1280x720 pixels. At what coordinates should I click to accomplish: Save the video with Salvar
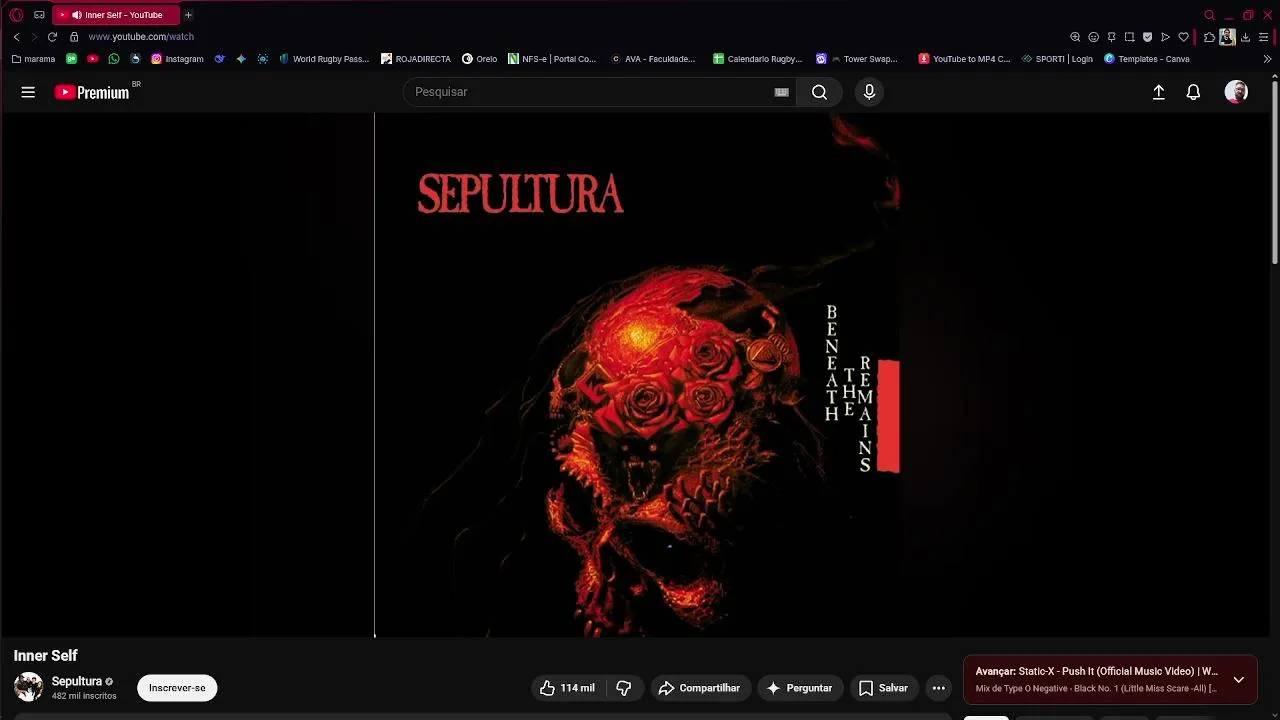point(883,688)
